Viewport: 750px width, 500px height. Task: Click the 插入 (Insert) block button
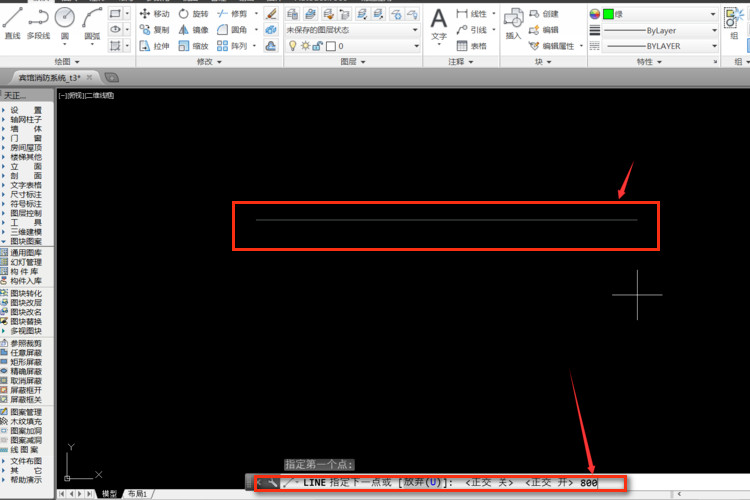click(x=513, y=23)
